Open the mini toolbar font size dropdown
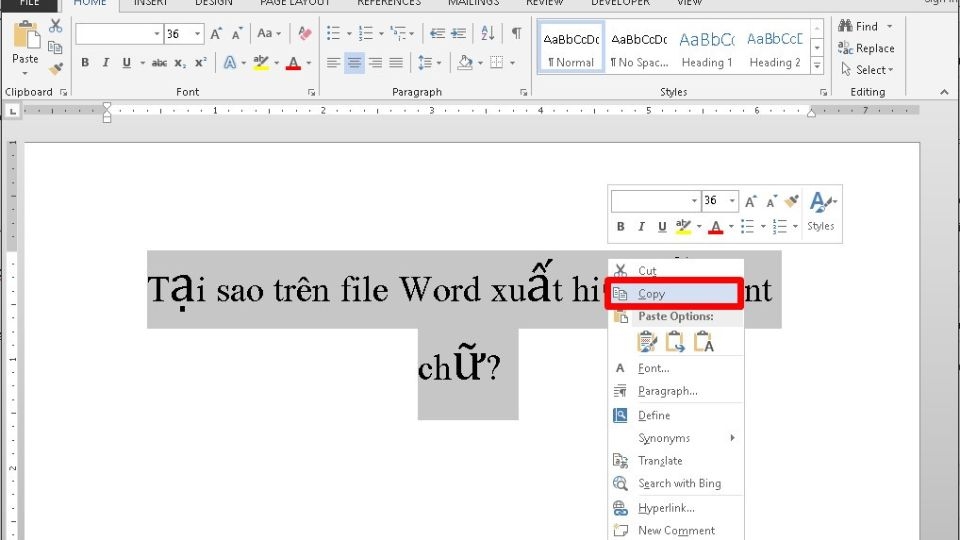The height and width of the screenshot is (540, 960). coord(732,201)
